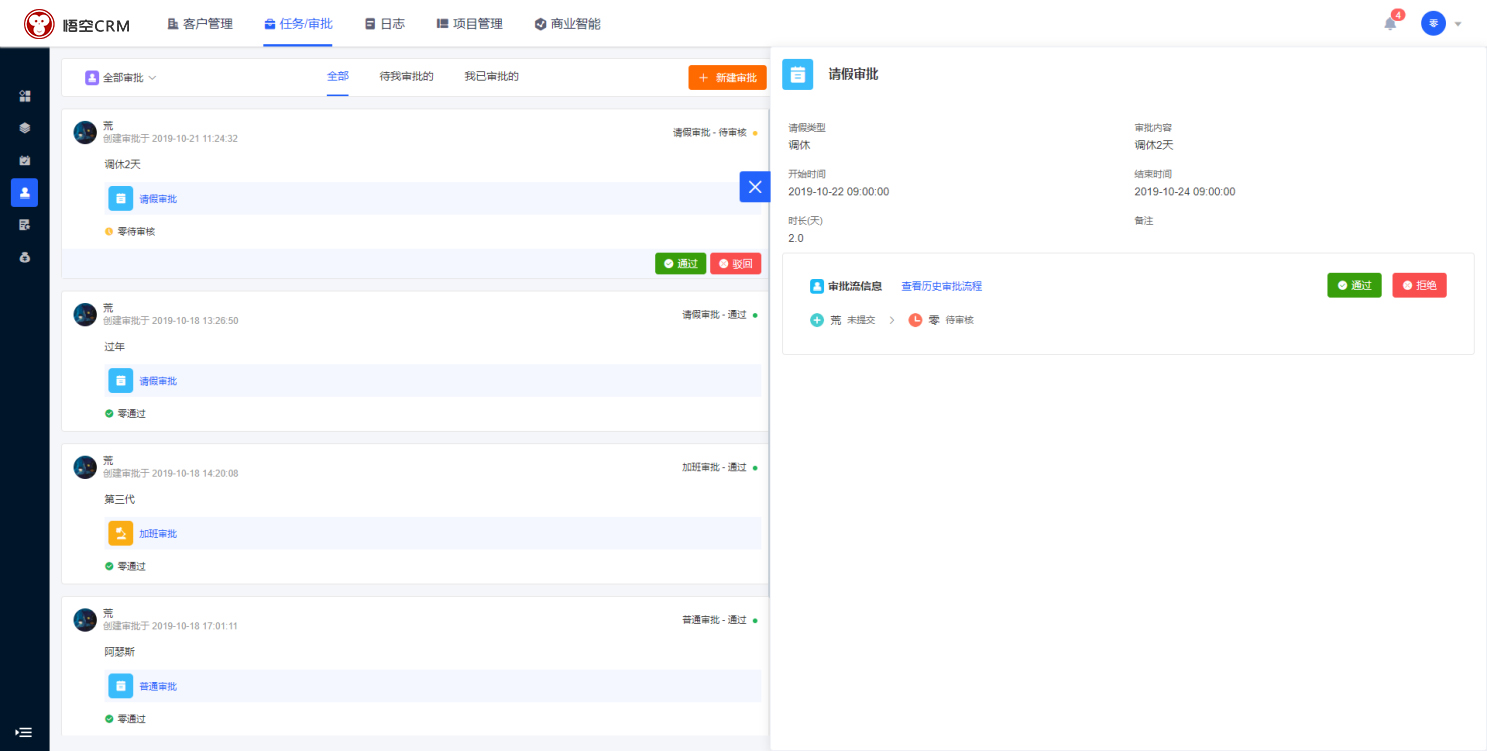Click the orange 新建审批 button
Image resolution: width=1487 pixels, height=751 pixels.
tap(727, 77)
